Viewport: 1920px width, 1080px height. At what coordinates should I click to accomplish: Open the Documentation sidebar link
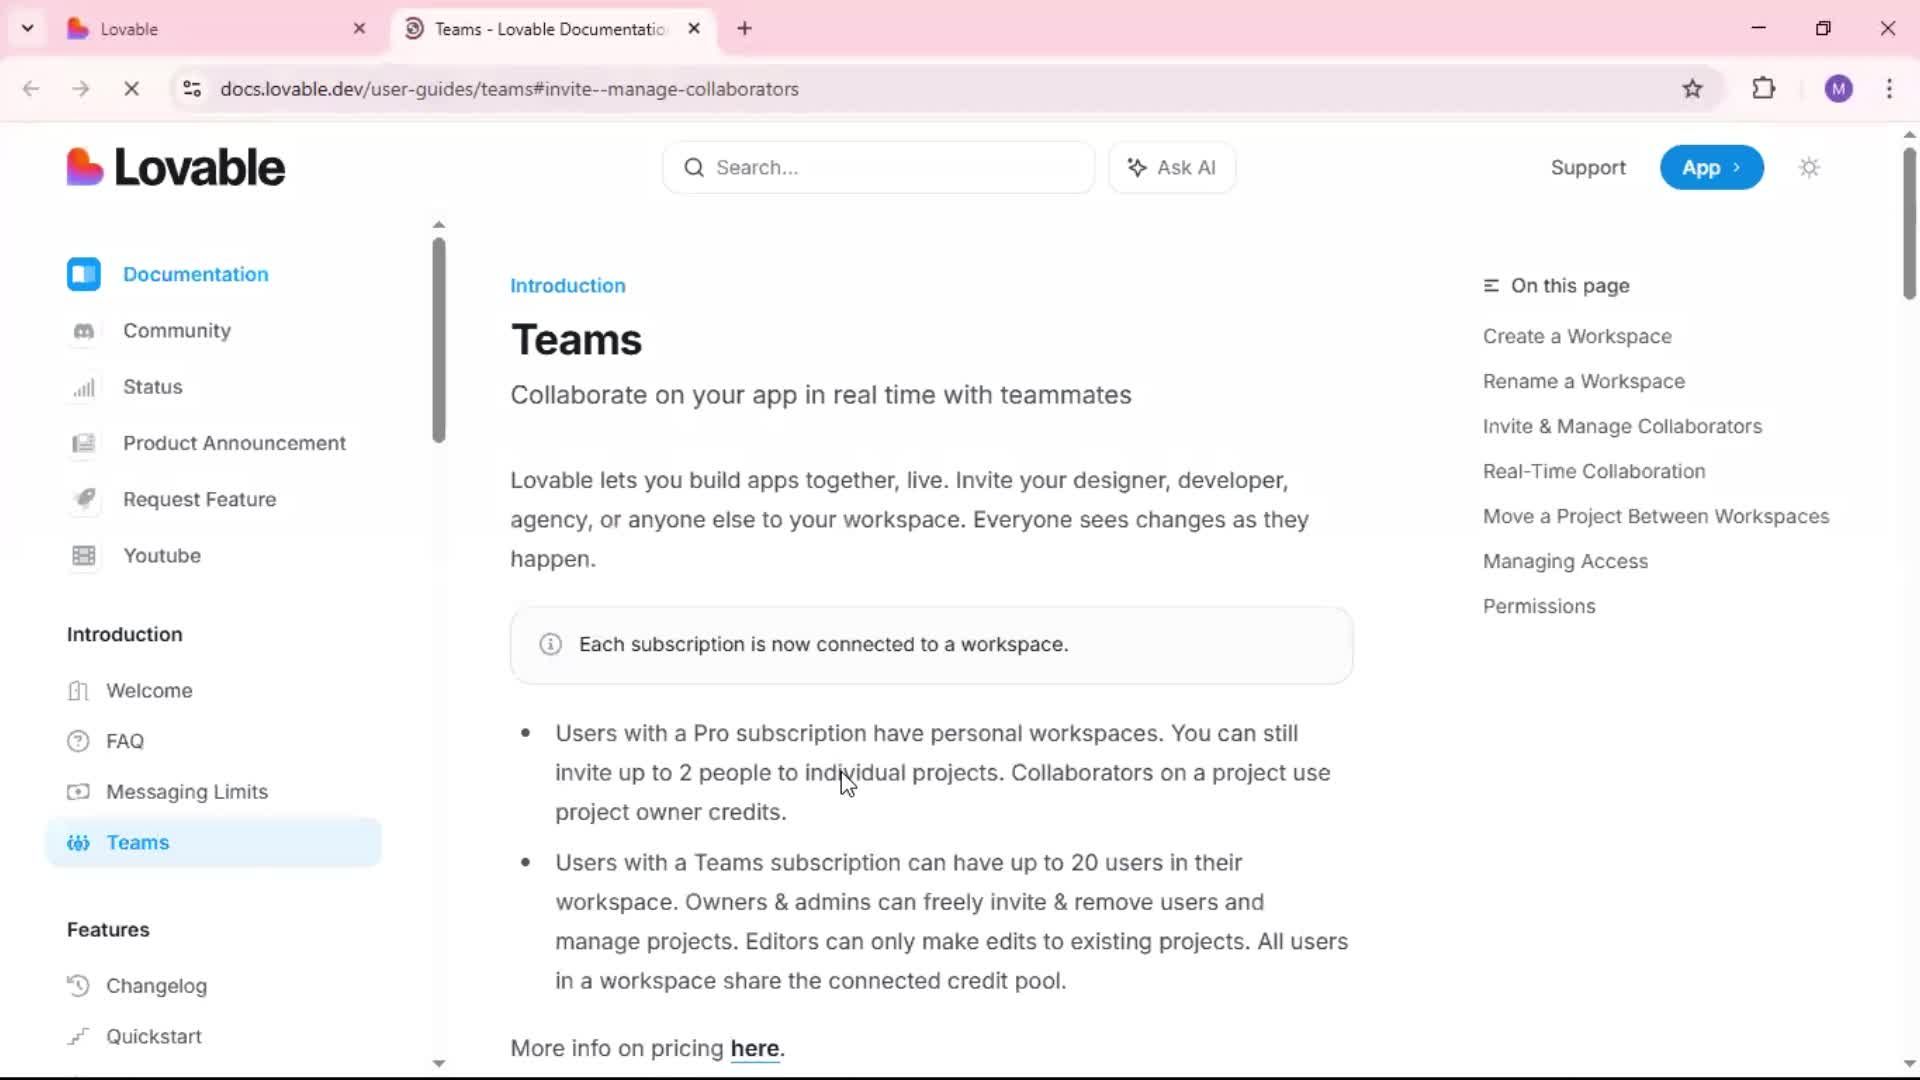pos(196,274)
